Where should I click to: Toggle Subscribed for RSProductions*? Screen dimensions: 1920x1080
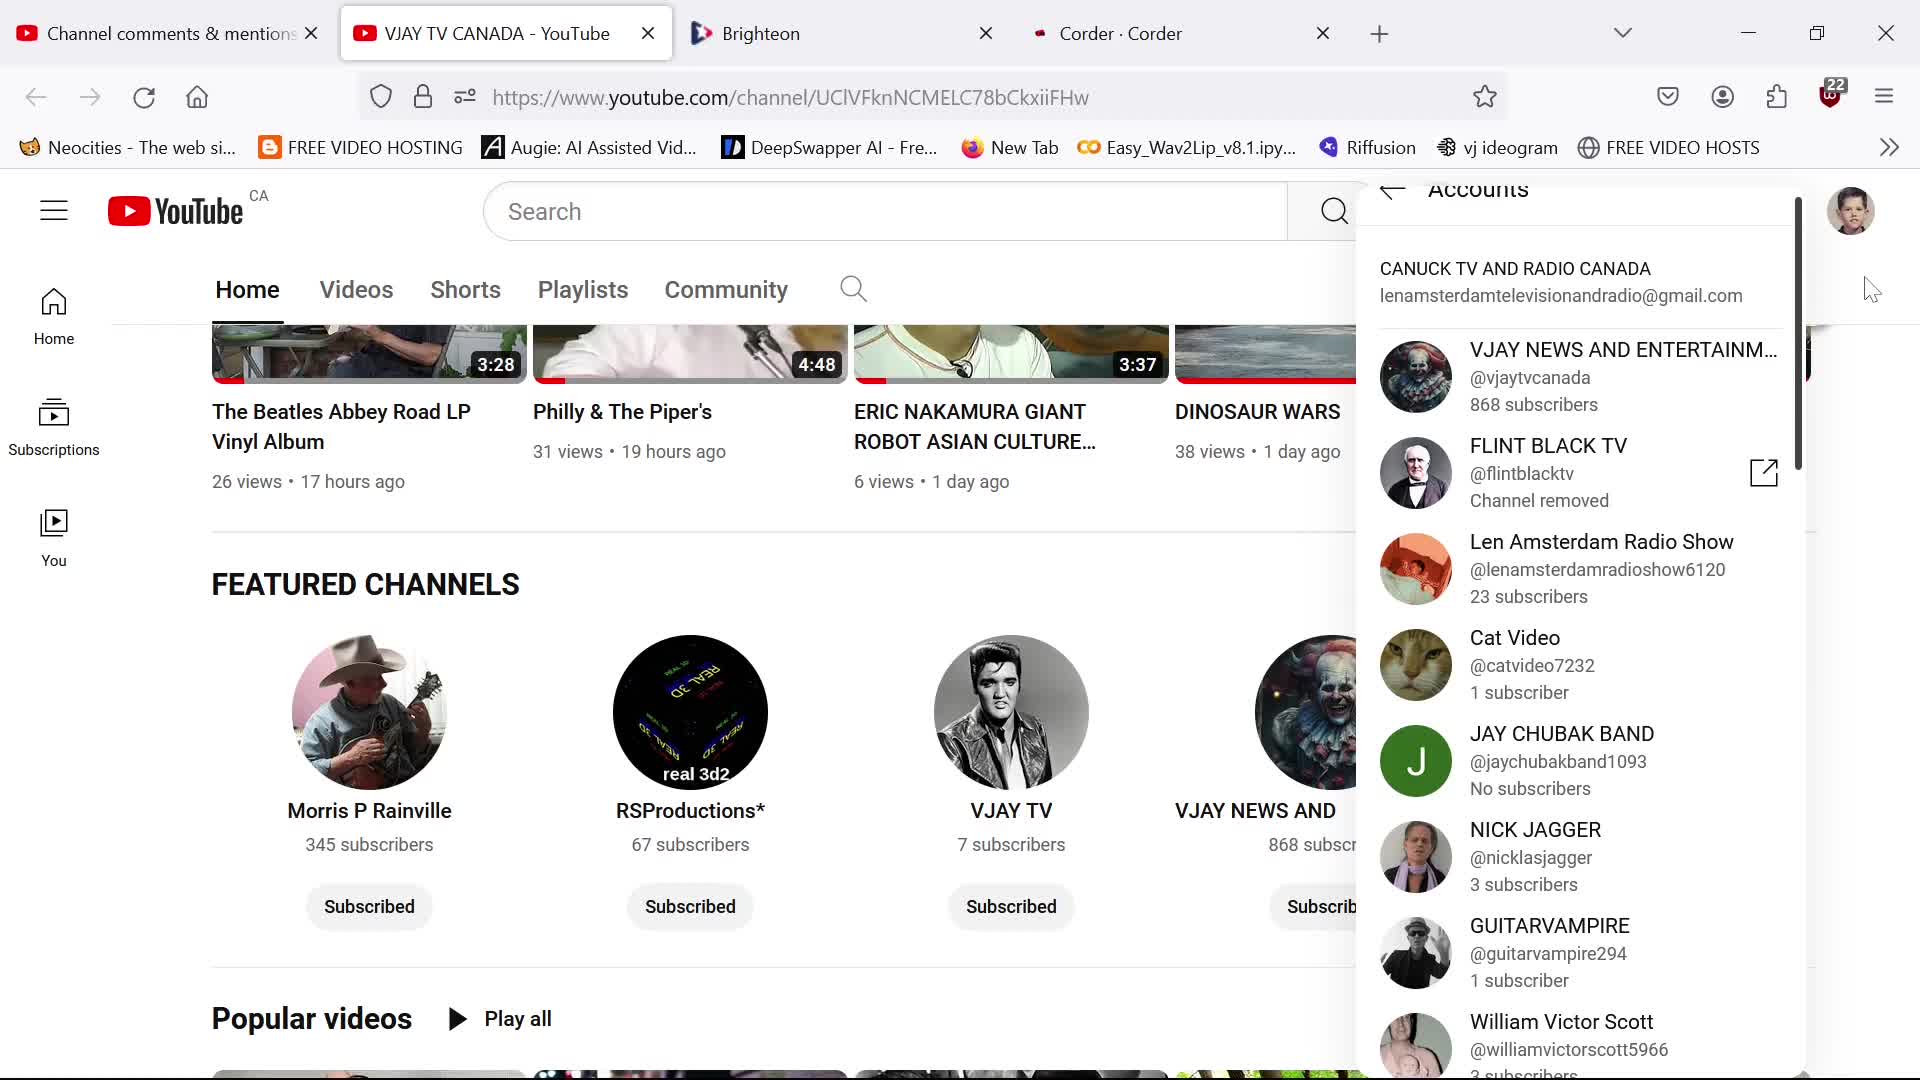click(x=690, y=907)
